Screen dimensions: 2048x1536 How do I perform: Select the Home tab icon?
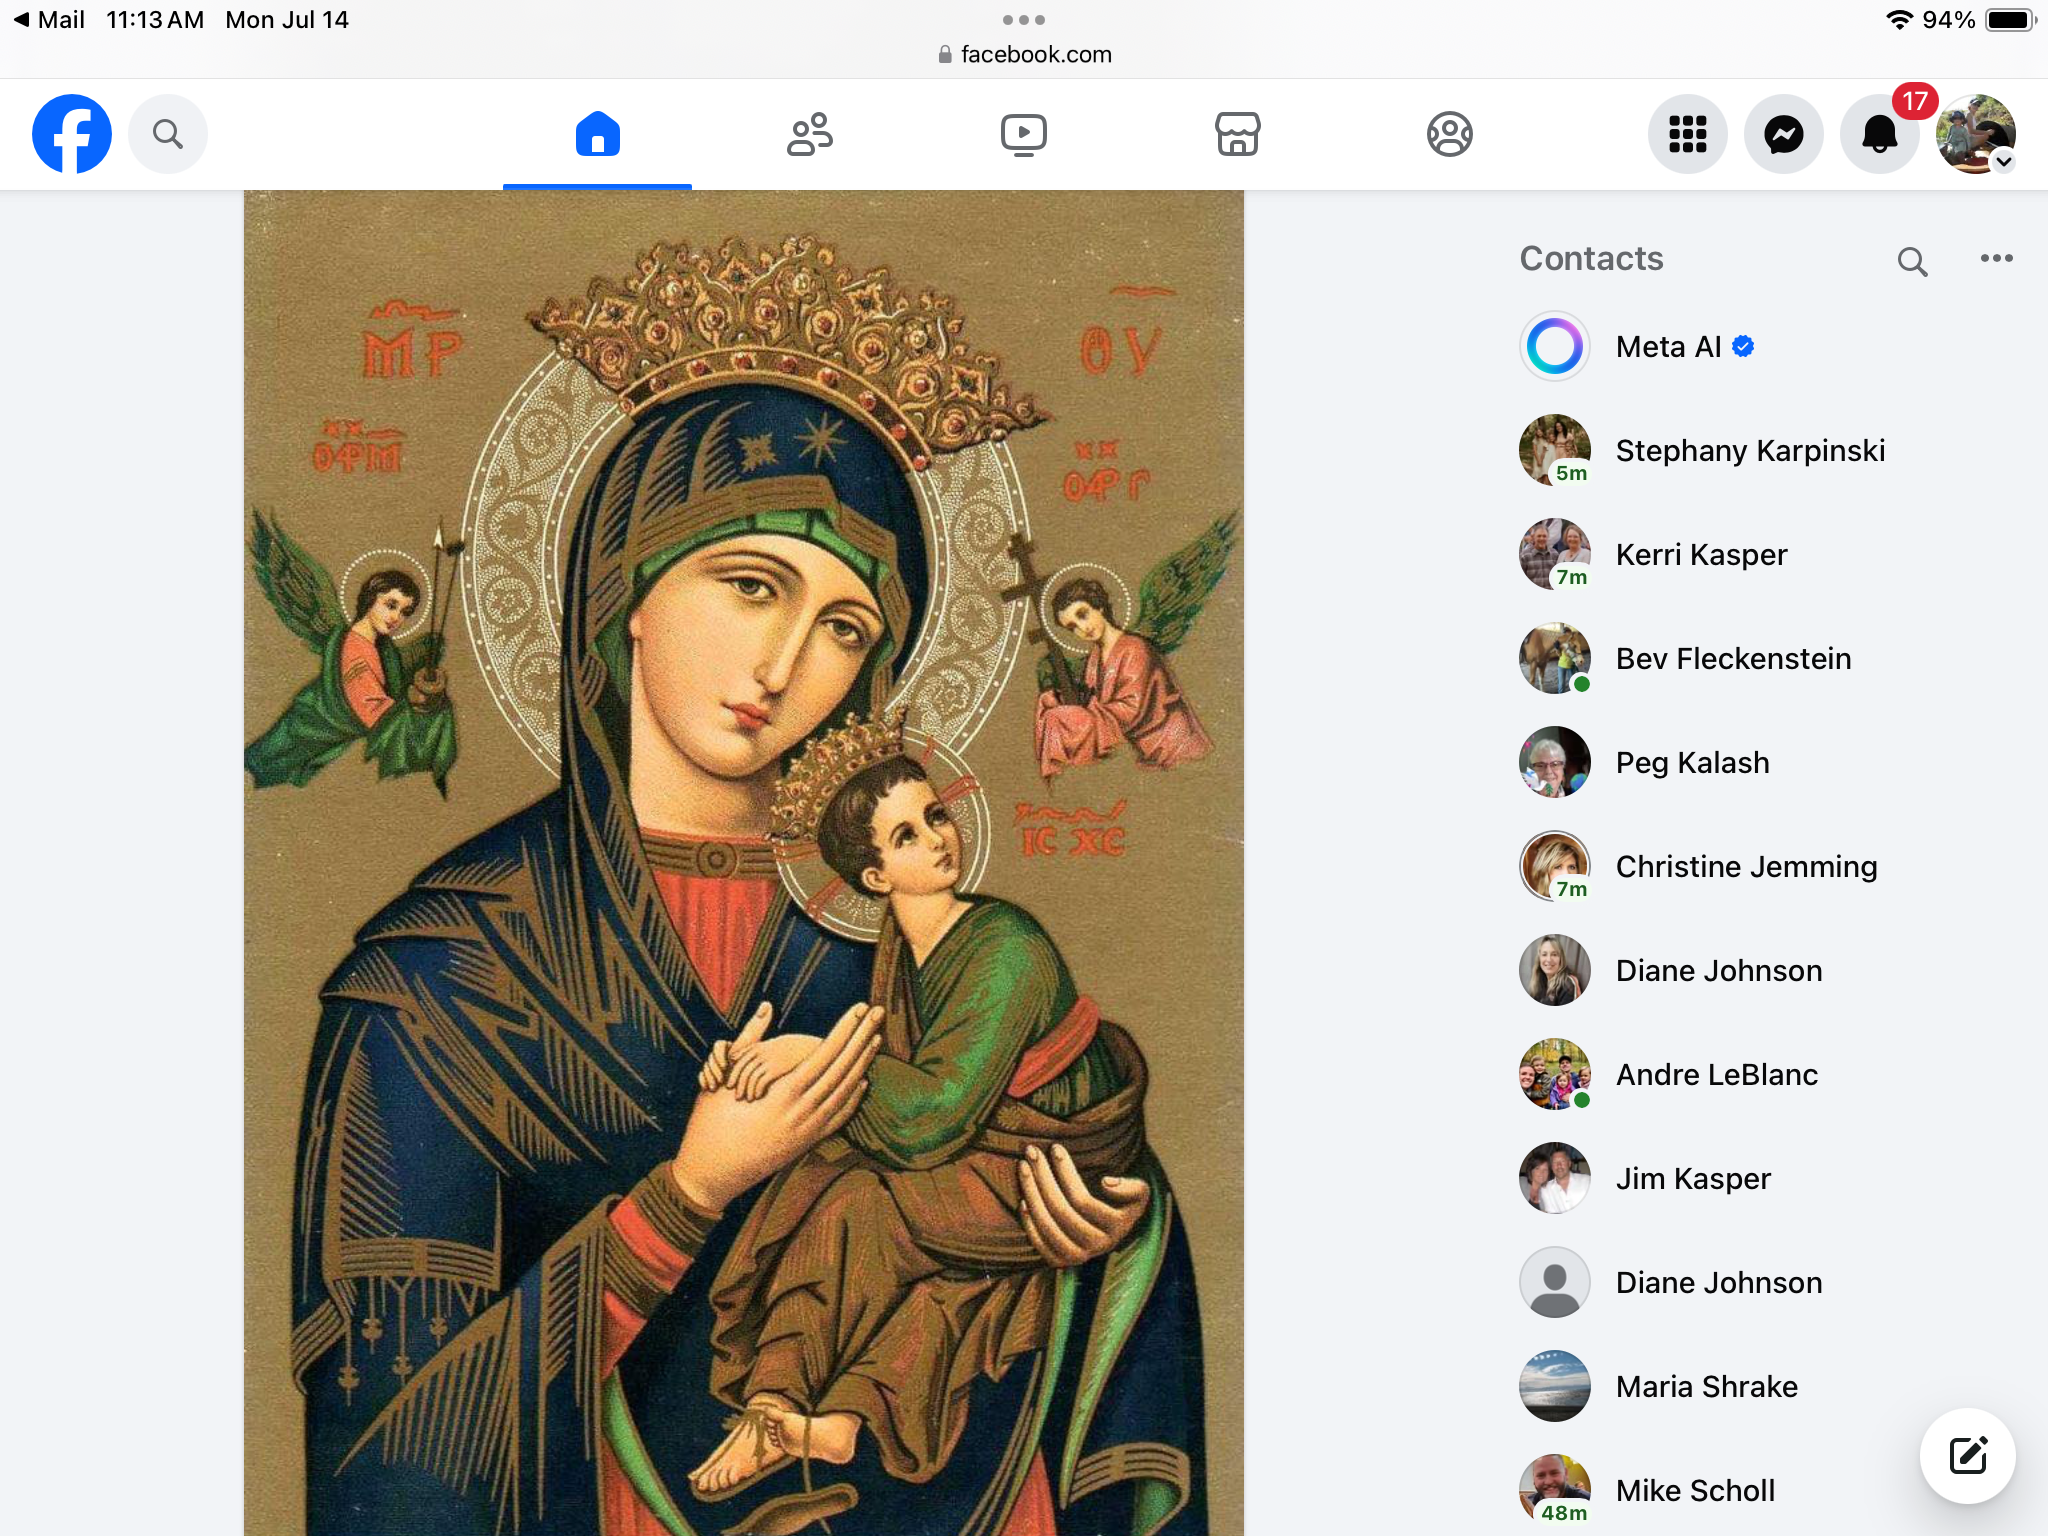click(x=597, y=134)
